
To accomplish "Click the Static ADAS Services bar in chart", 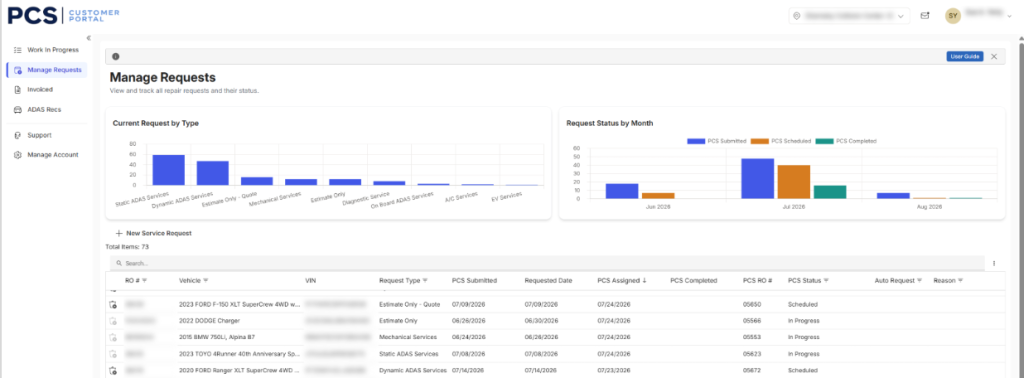I will click(168, 170).
